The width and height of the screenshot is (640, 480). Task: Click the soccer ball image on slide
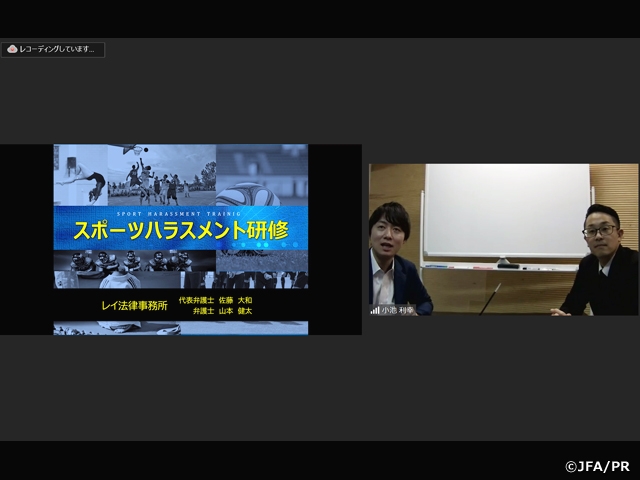247,193
